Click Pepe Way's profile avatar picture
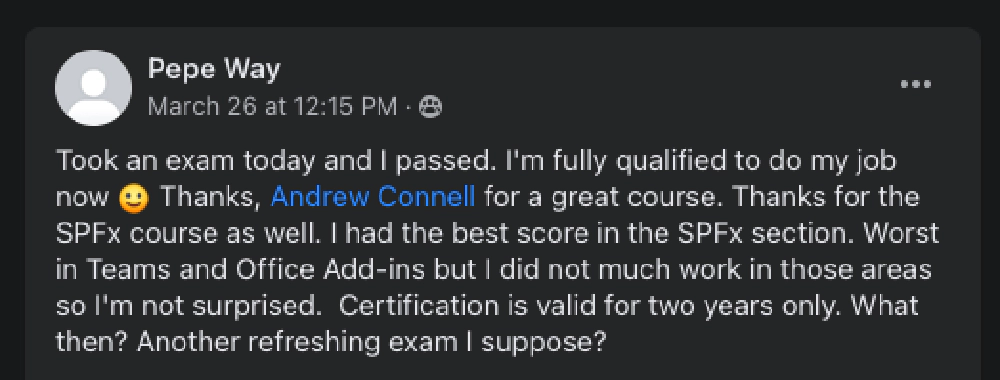The width and height of the screenshot is (1000, 380). [94, 88]
